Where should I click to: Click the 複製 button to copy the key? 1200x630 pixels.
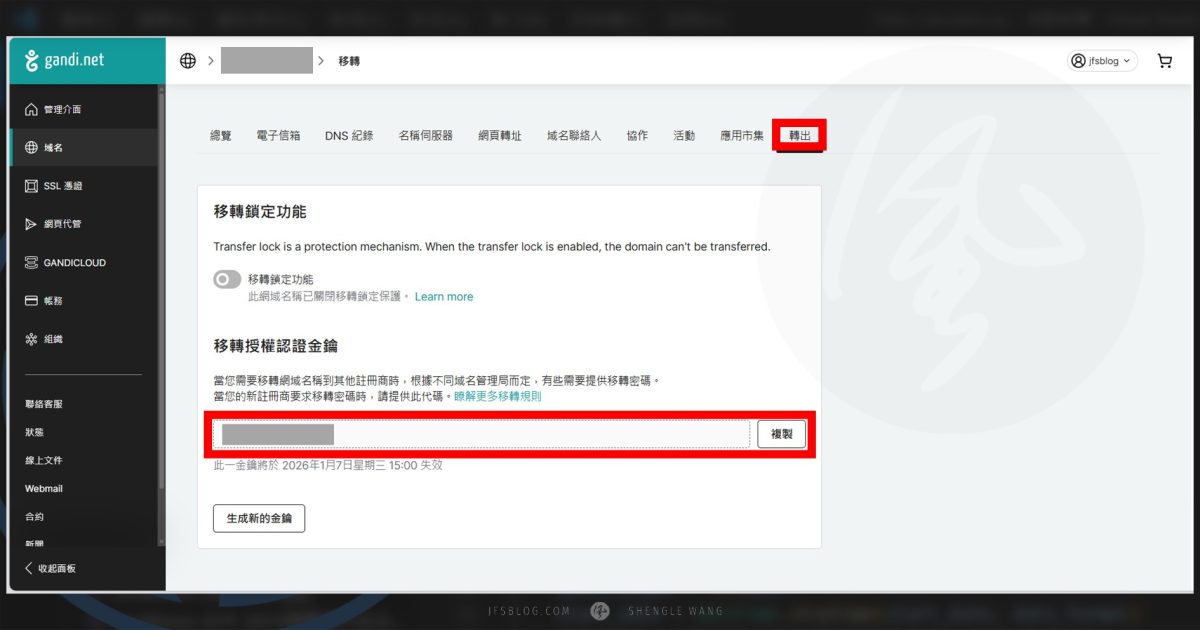[780, 433]
